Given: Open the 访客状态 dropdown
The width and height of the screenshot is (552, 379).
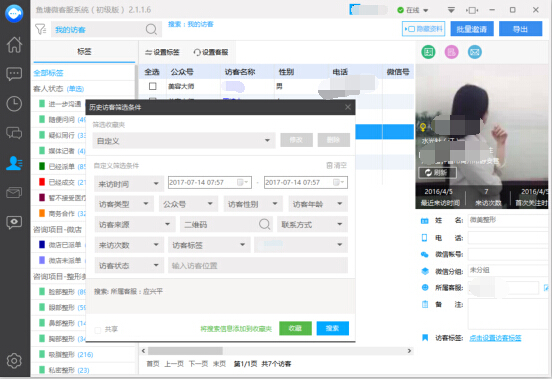Looking at the screenshot, I should pos(129,265).
